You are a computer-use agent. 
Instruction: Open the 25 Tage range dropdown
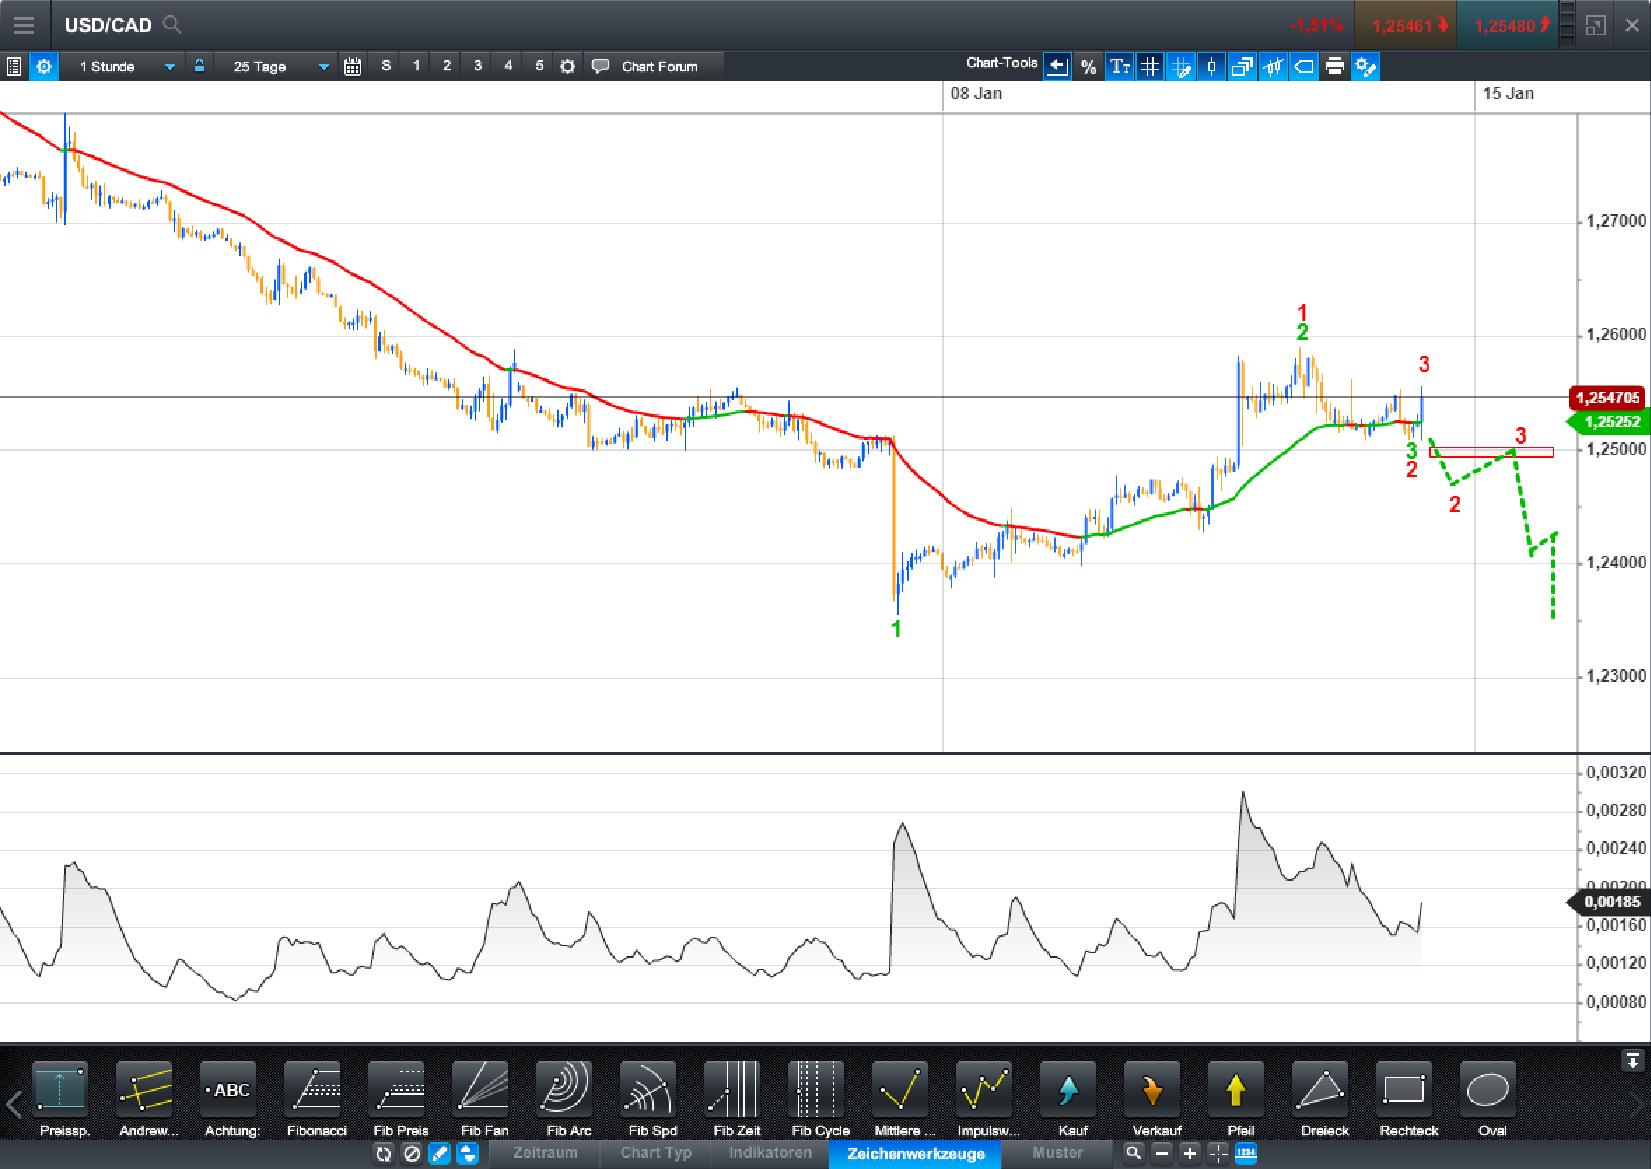pos(322,66)
